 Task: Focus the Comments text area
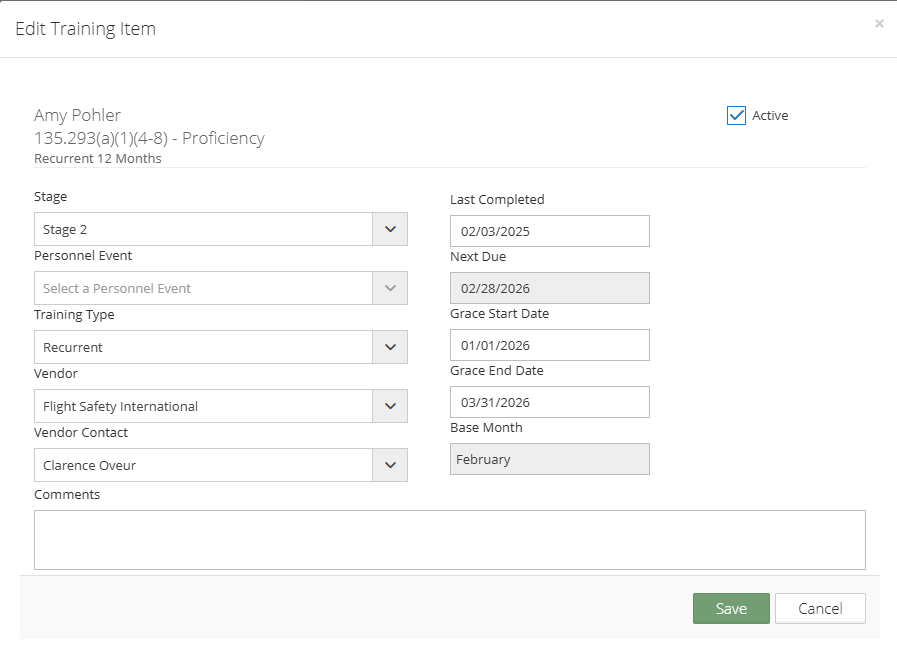point(450,540)
